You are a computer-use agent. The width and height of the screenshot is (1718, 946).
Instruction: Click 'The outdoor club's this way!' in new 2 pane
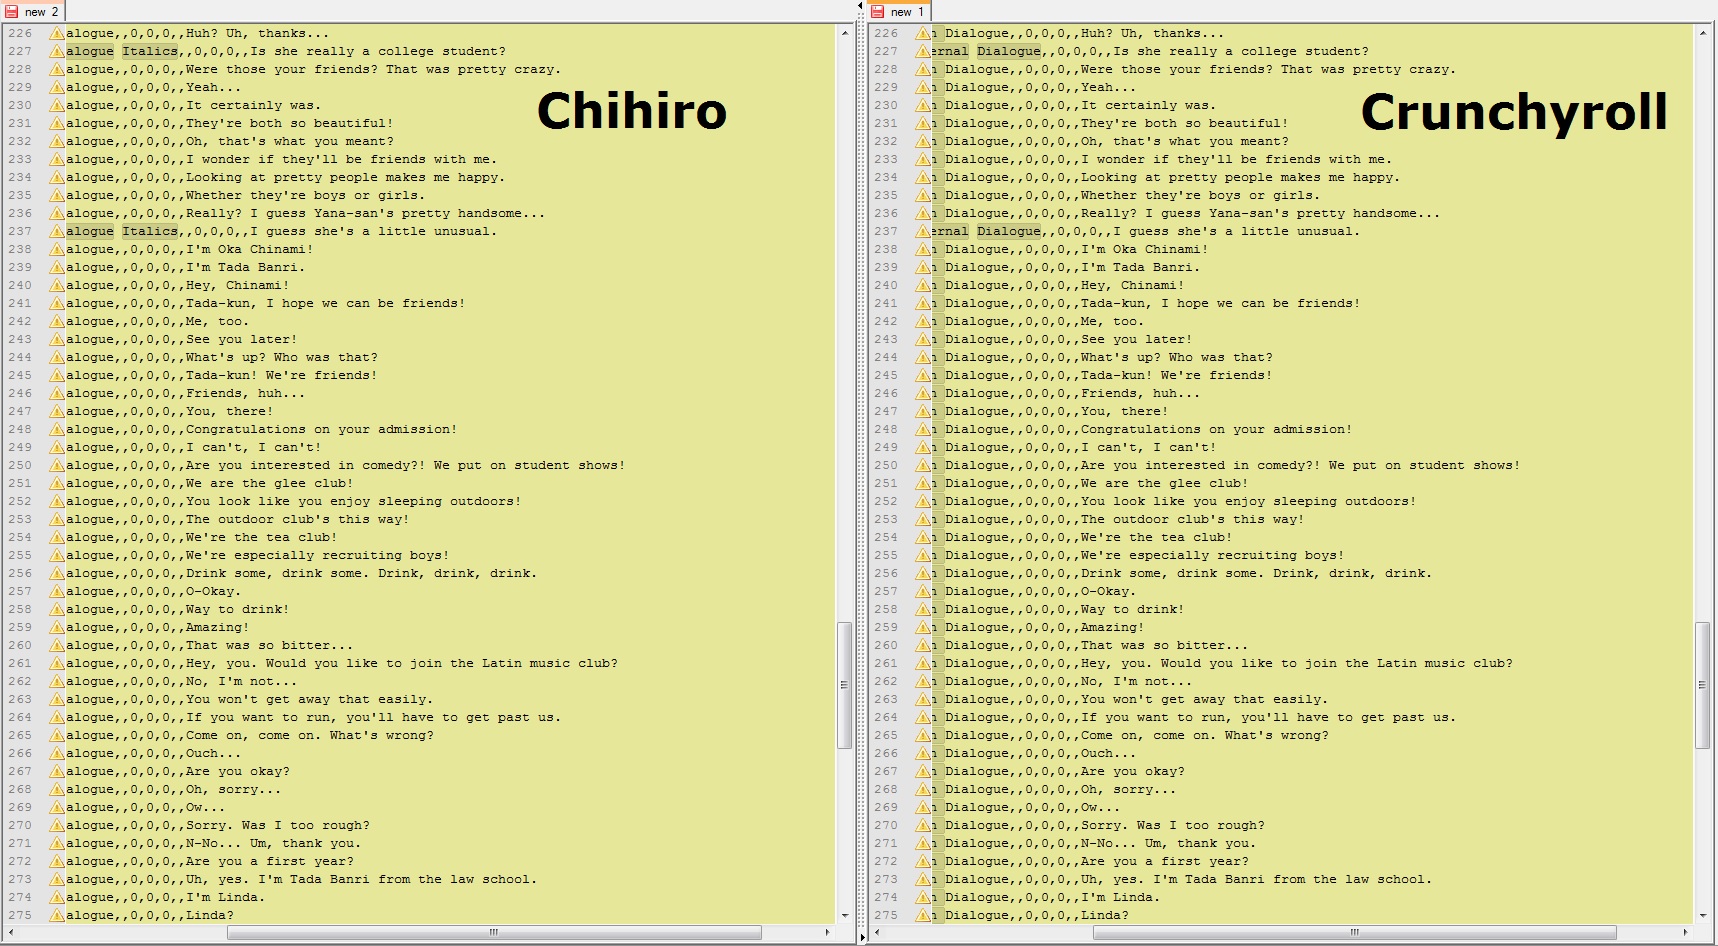[298, 520]
